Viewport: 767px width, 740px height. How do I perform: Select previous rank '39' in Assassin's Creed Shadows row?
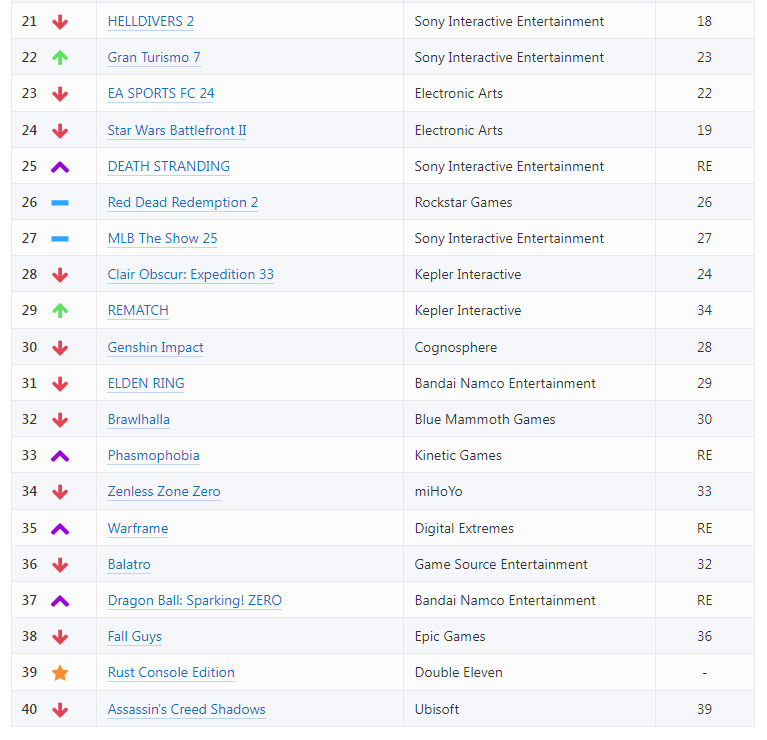(x=704, y=709)
